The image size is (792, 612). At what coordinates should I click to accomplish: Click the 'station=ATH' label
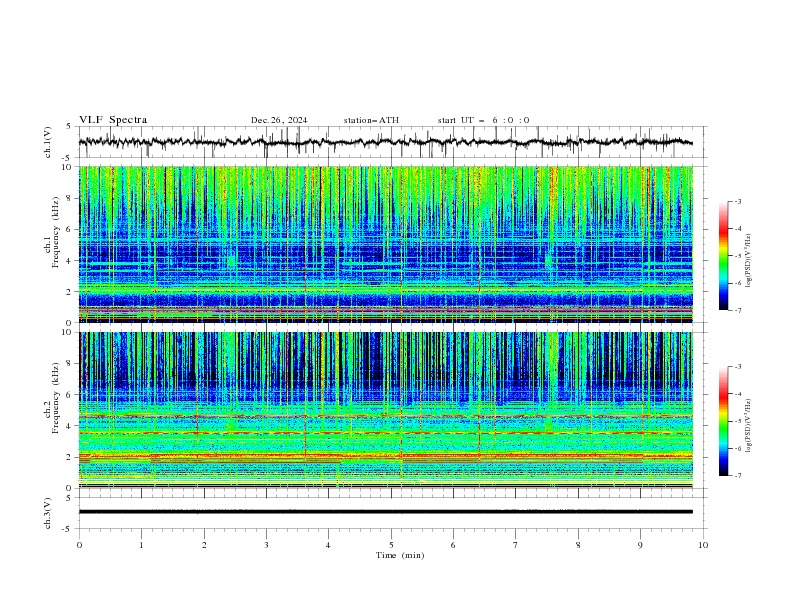click(x=371, y=120)
